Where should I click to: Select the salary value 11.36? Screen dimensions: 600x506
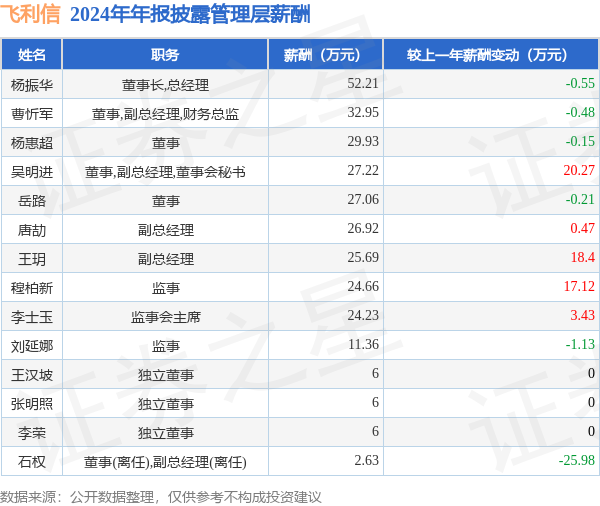[x=363, y=344]
